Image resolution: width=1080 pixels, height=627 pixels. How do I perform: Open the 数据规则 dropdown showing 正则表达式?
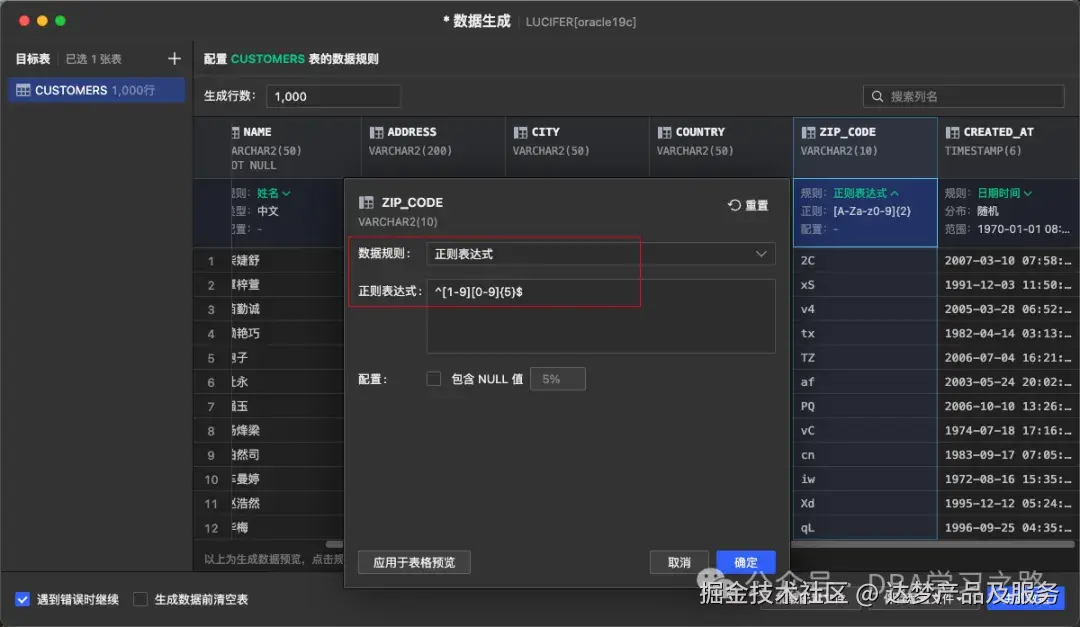[600, 254]
